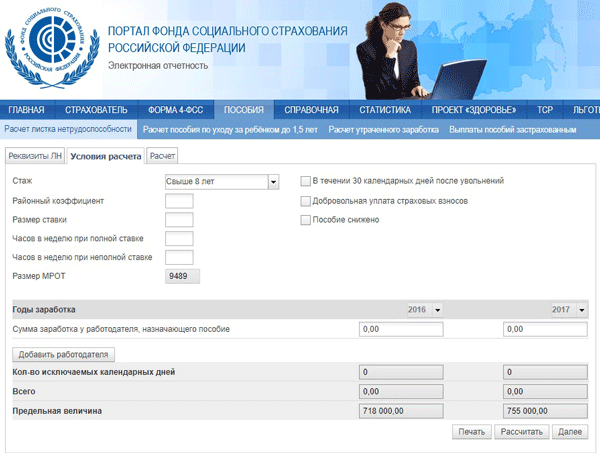
Task: Click the Районный коэффициент input field
Action: point(178,201)
